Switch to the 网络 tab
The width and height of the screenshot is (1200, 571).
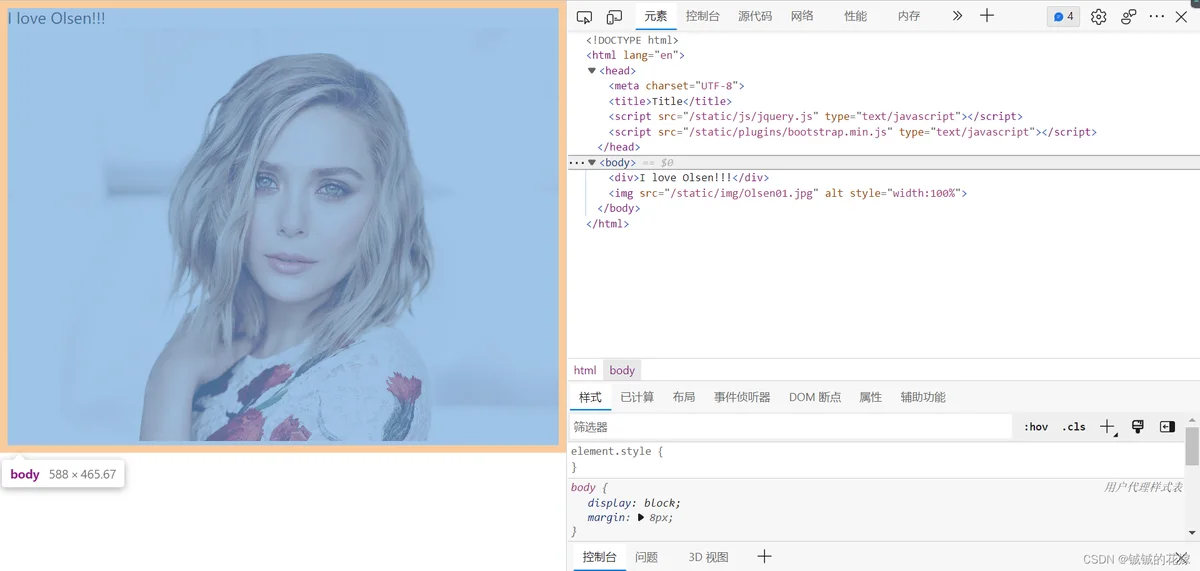(x=802, y=16)
